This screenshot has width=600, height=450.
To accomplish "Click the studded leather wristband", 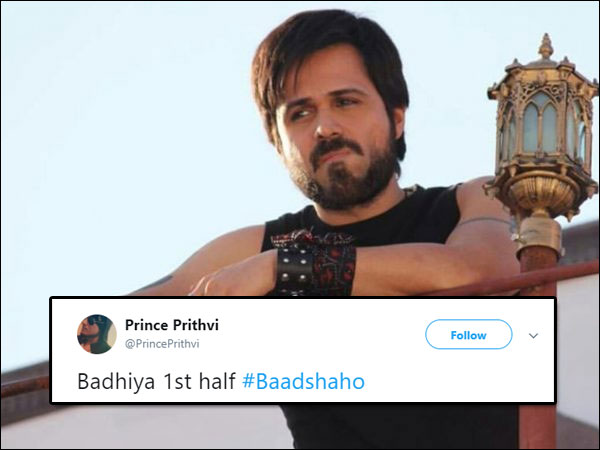I will click(x=314, y=263).
